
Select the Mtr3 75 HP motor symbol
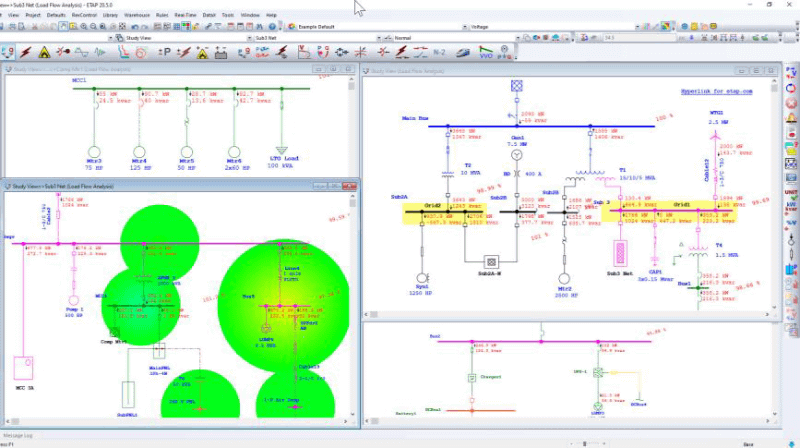(x=94, y=152)
